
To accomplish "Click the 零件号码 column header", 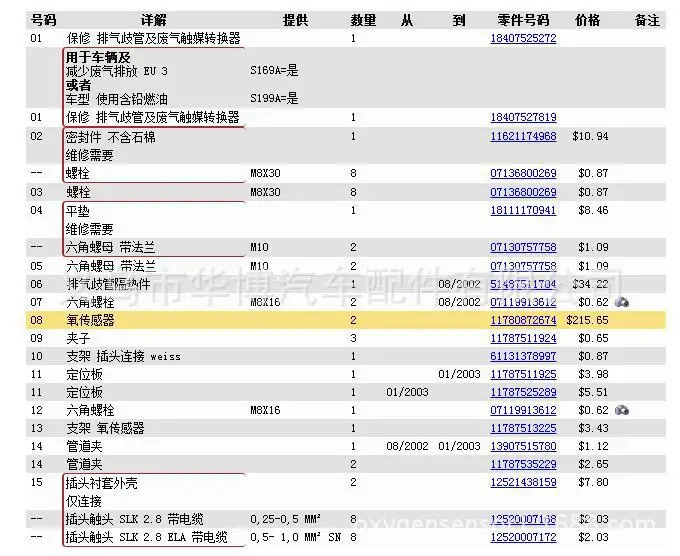I will (523, 20).
